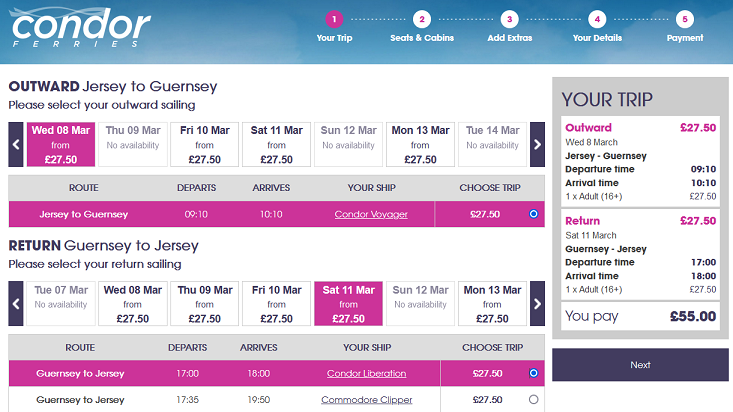Image resolution: width=733 pixels, height=412 pixels.
Task: Choose Sat 11 Mar as outward date
Action: point(276,145)
